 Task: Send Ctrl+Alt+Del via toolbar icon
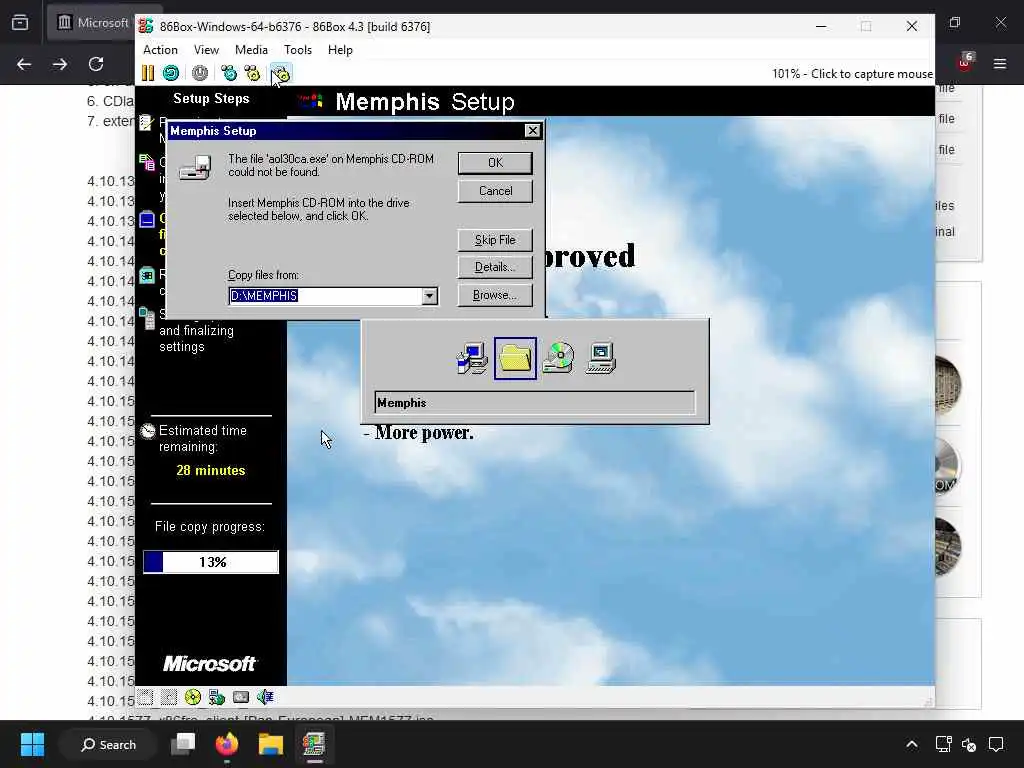click(x=229, y=73)
